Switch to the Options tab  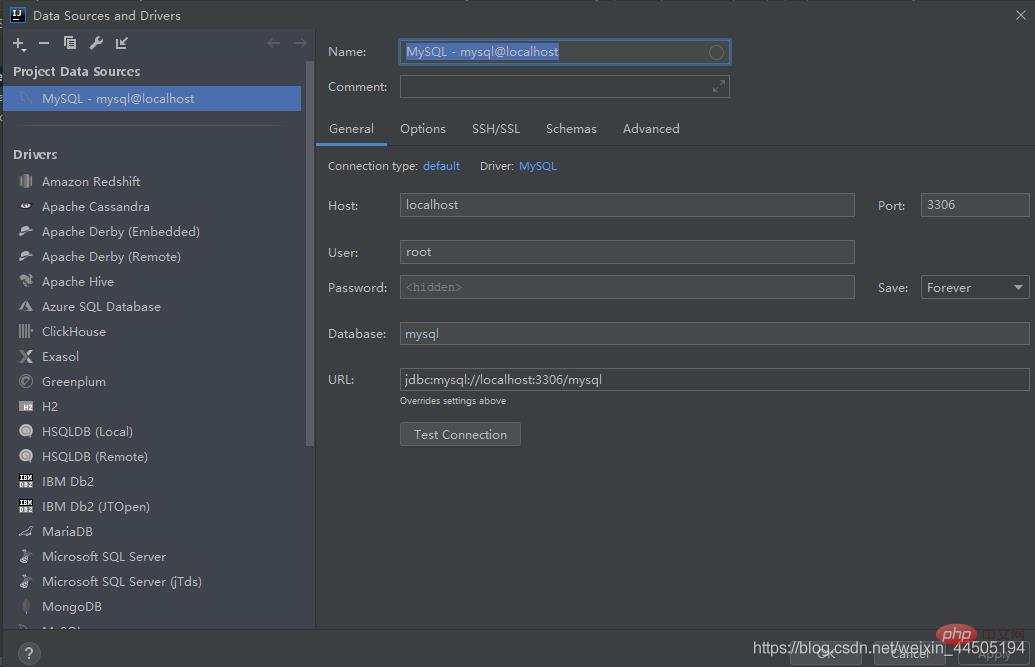pos(422,129)
